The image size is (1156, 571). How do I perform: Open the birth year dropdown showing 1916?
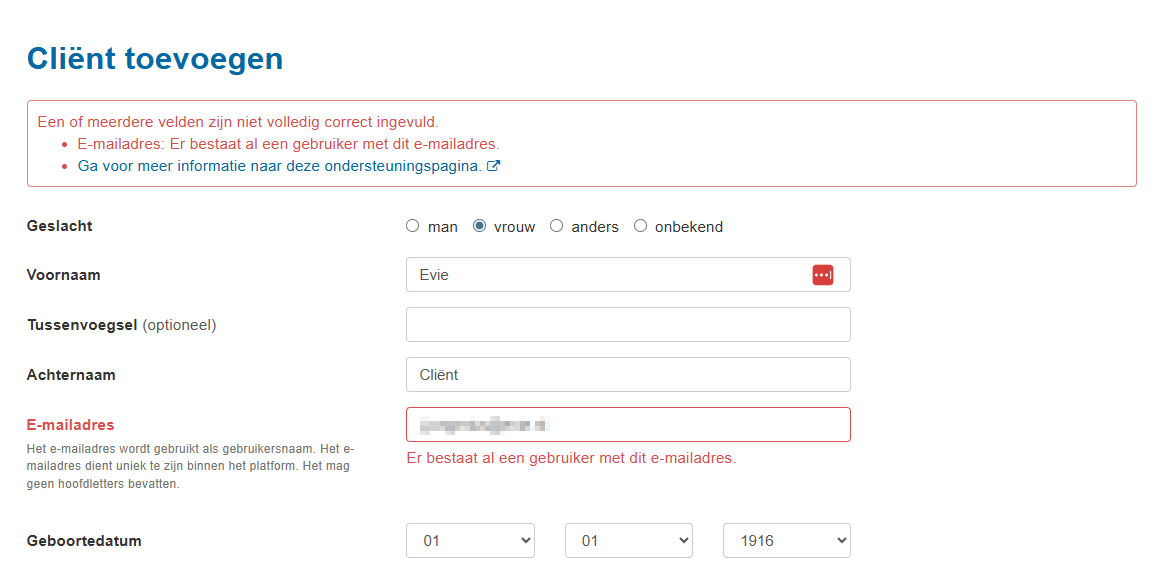pos(786,541)
